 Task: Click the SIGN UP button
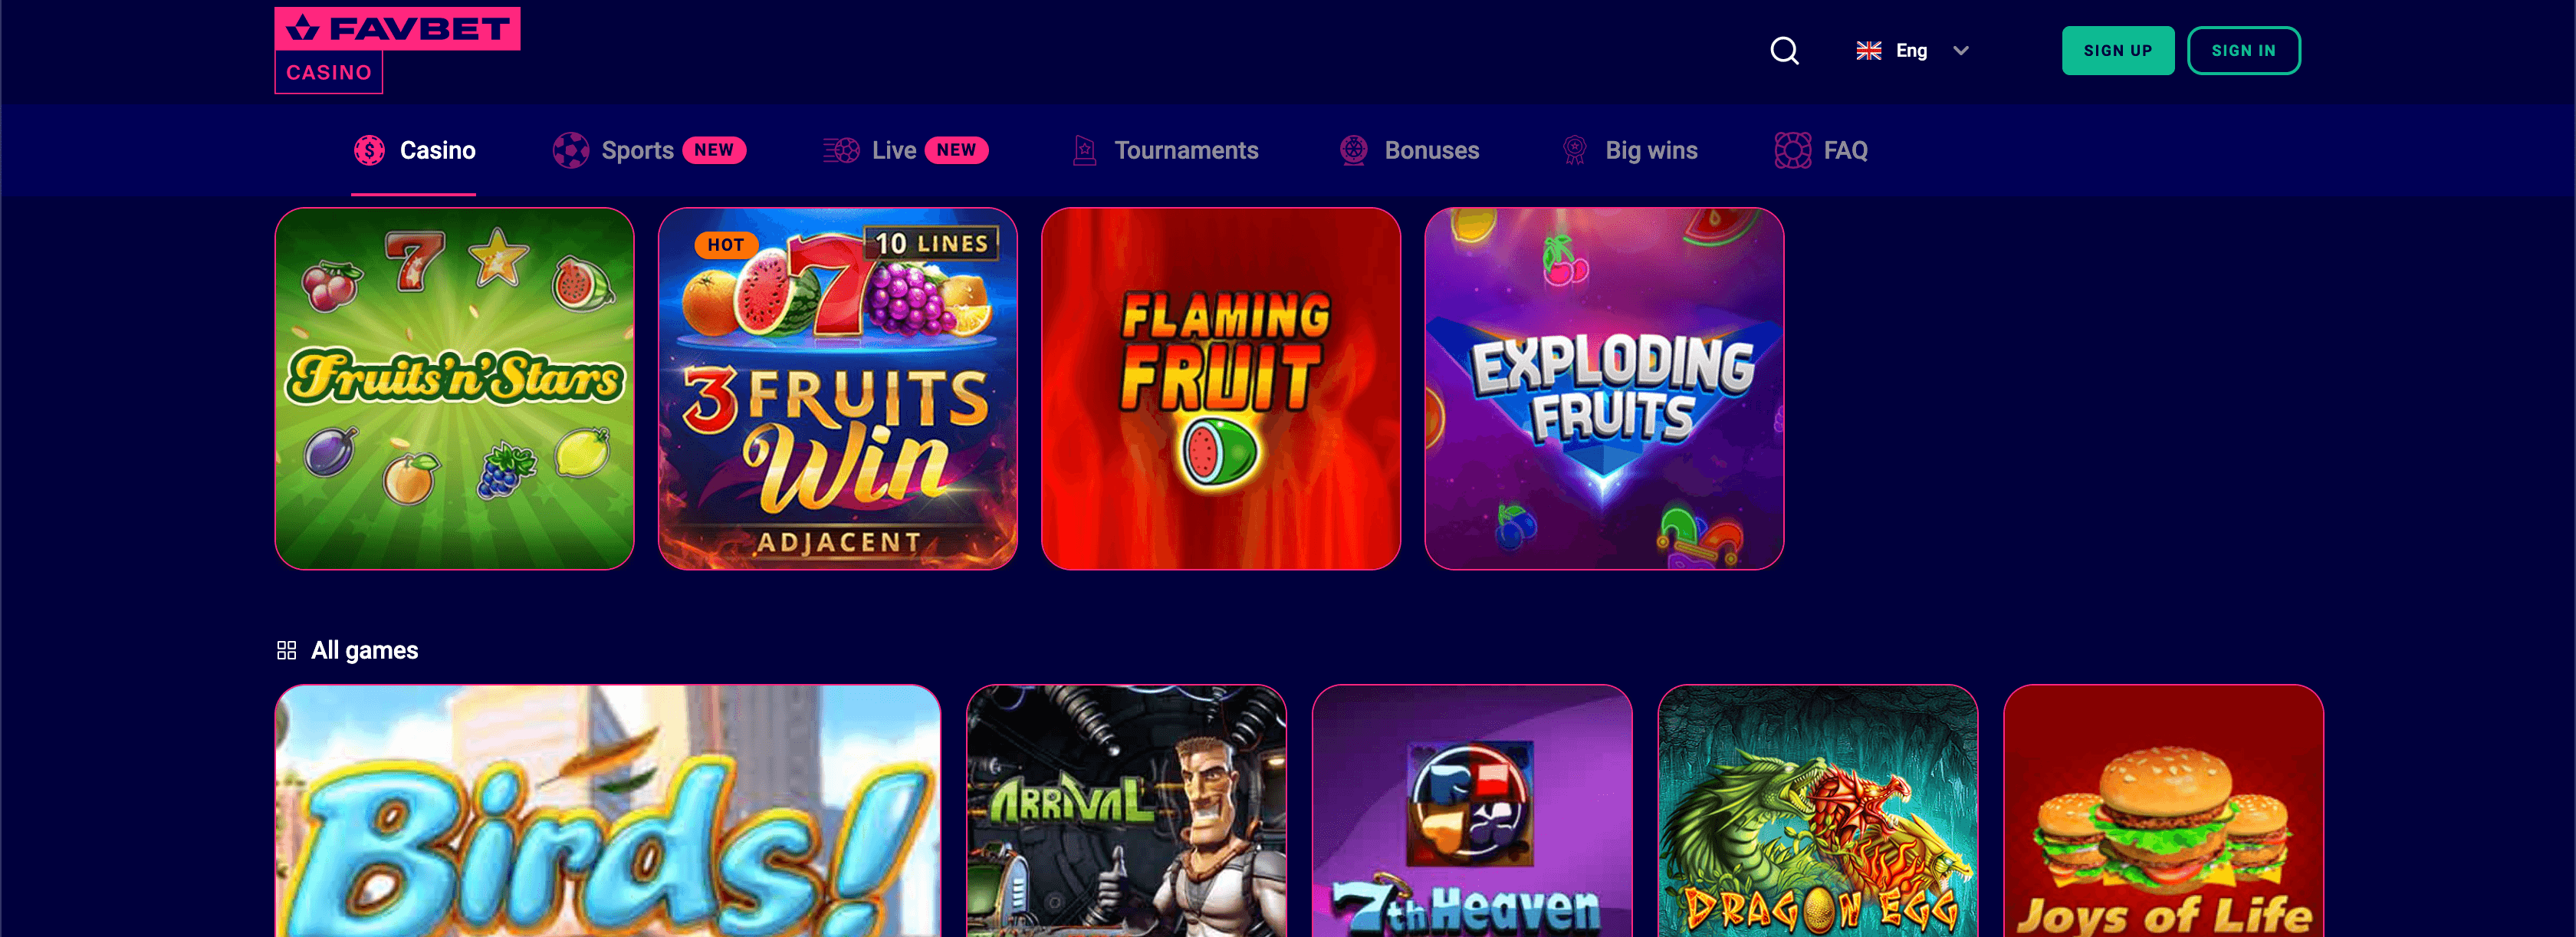(x=2117, y=50)
